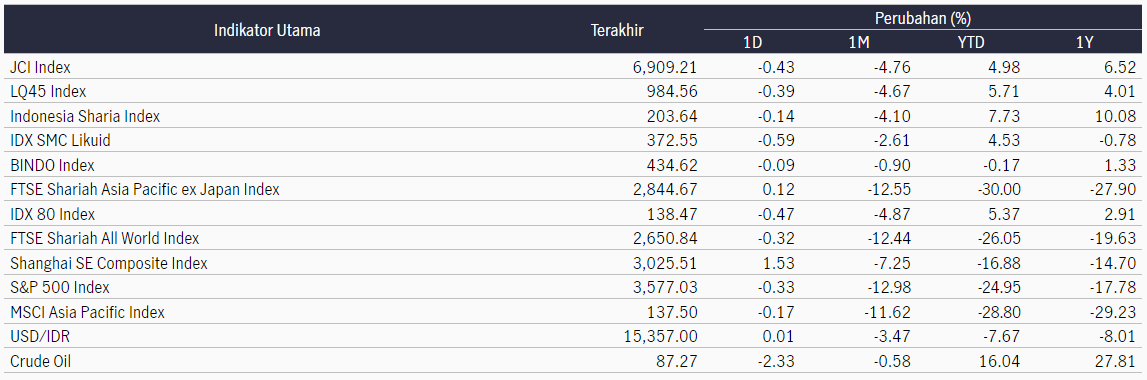Select the Terakhir column header
This screenshot has width=1147, height=380.
[x=617, y=31]
